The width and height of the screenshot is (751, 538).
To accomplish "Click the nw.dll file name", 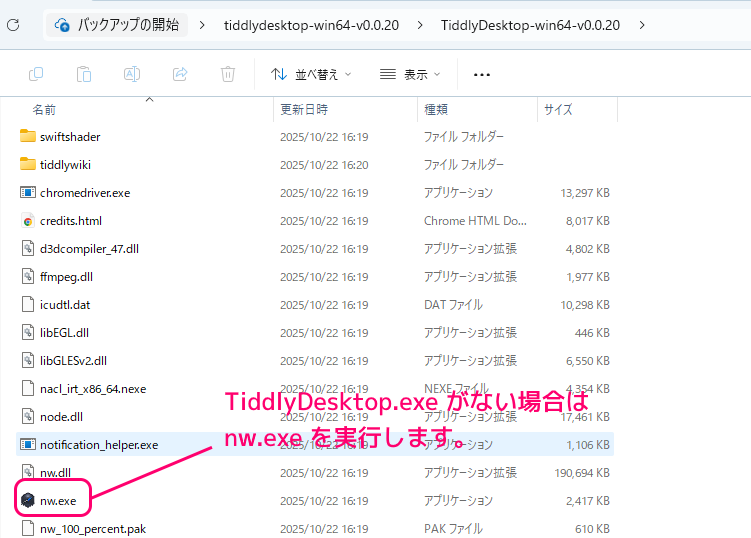I will 55,473.
